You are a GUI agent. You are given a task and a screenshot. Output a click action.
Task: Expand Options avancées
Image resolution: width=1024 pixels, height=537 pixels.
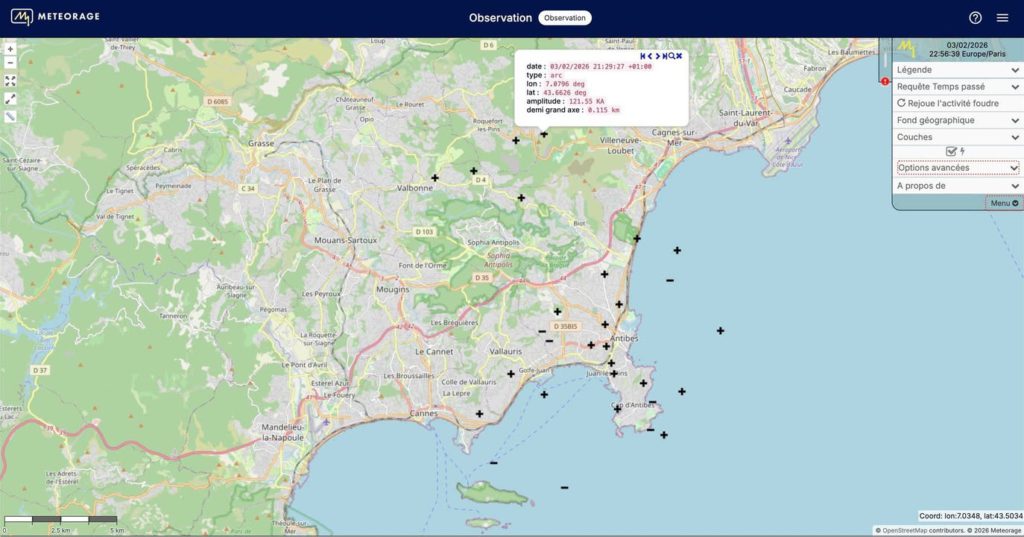957,168
